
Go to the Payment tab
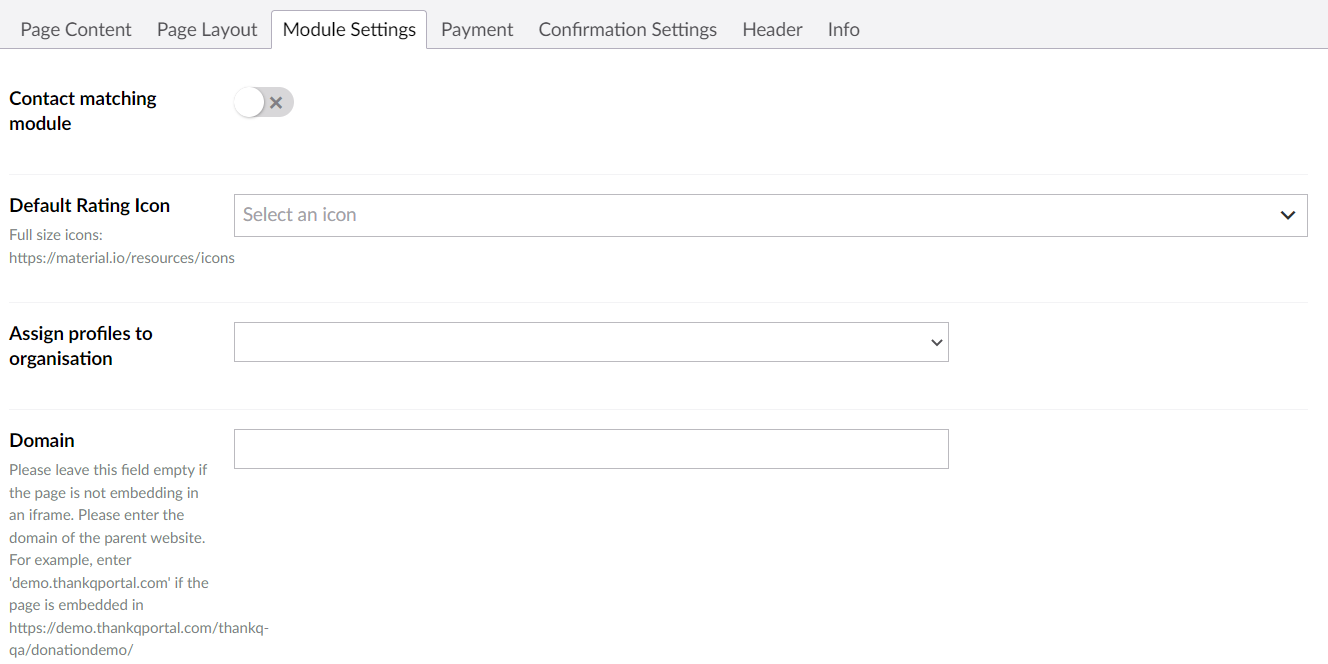477,30
